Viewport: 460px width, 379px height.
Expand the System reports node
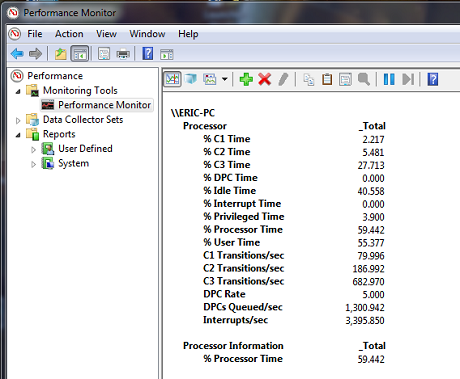pos(33,164)
